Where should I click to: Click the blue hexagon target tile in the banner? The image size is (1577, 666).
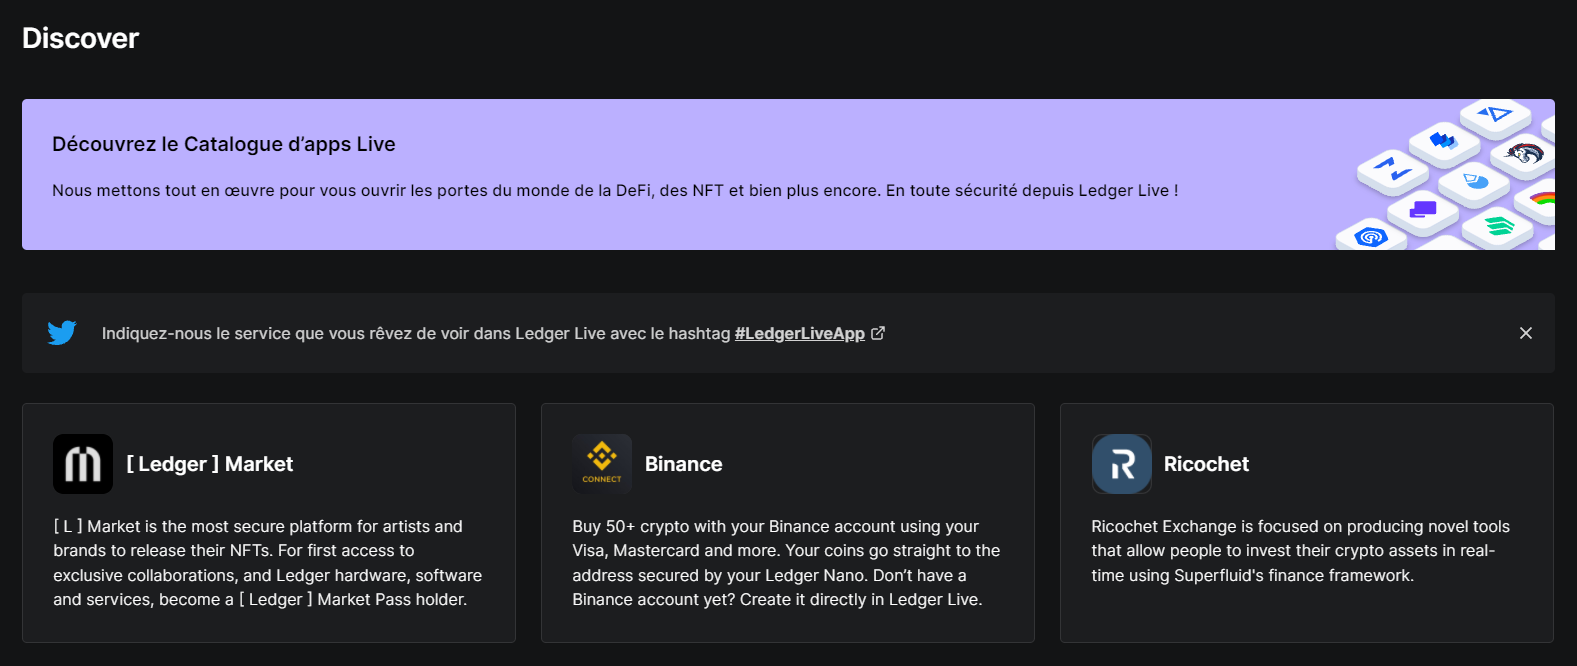point(1372,235)
